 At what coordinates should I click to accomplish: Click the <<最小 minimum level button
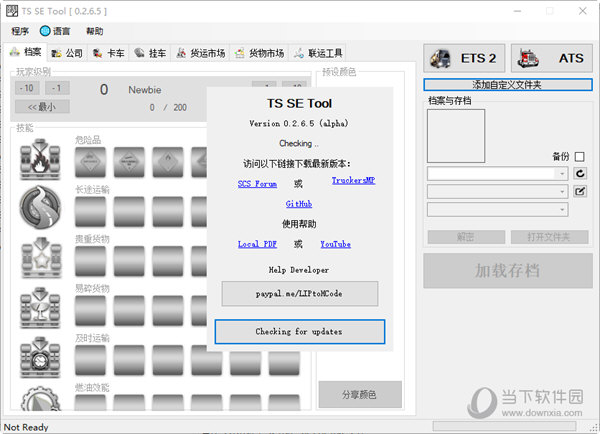pyautogui.click(x=42, y=107)
